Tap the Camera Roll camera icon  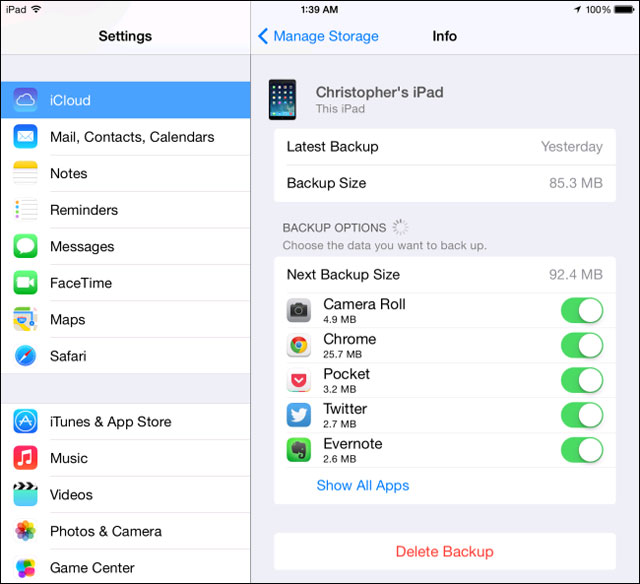(x=299, y=311)
